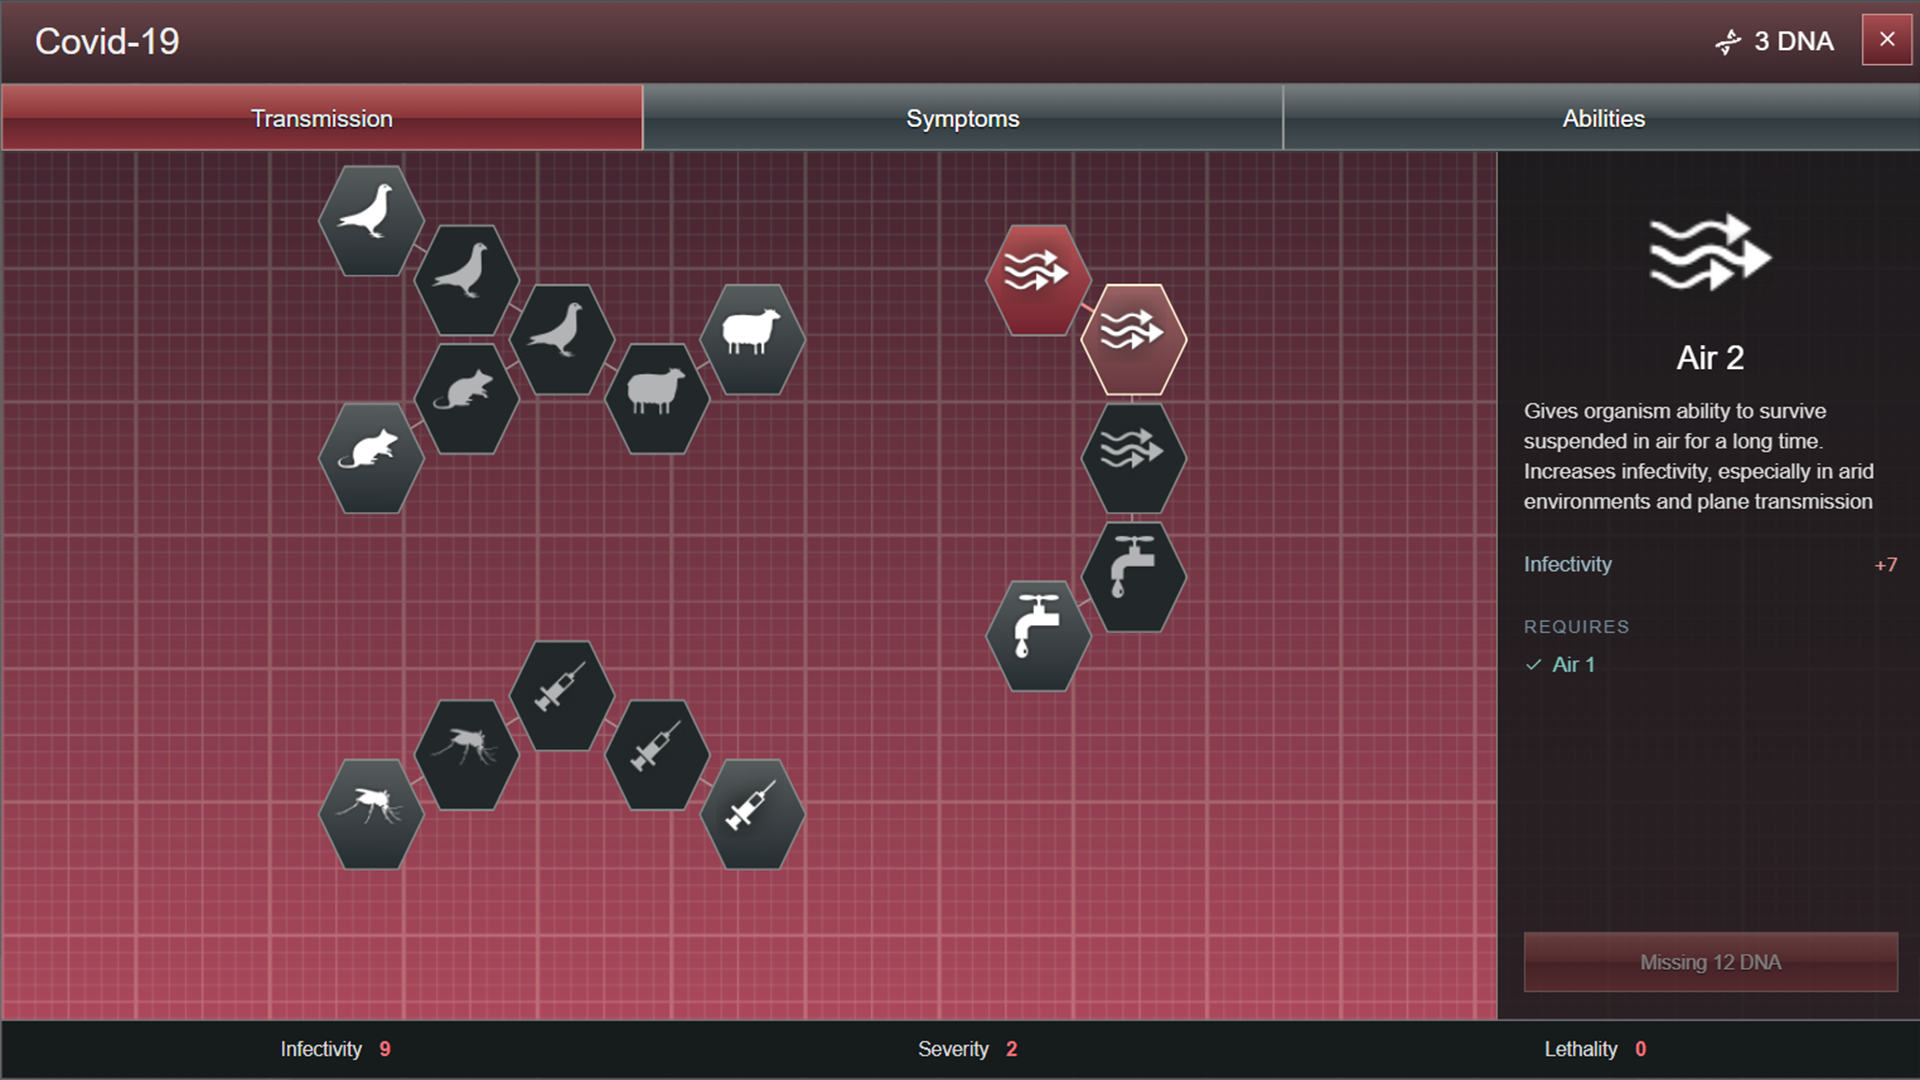Click the Air 1 requirement entry
Viewport: 1920px width, 1080px height.
click(1561, 665)
